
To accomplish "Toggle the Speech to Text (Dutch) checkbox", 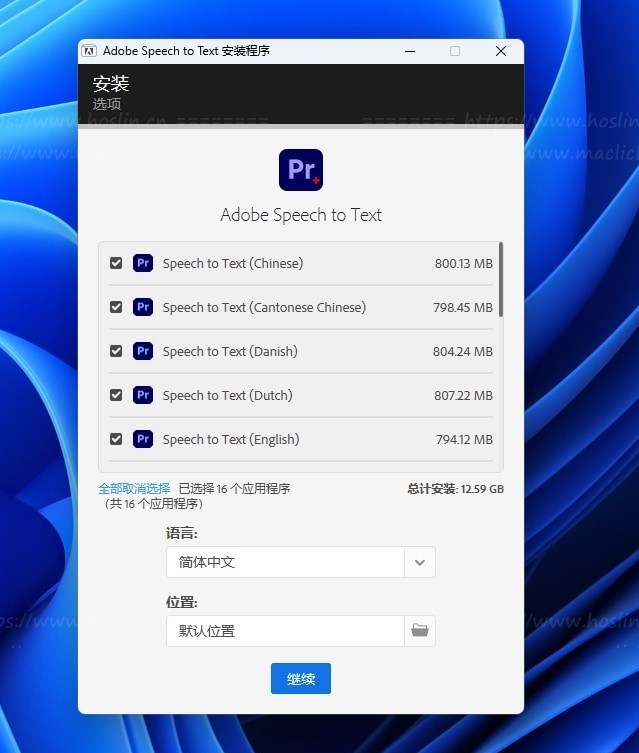I will click(x=116, y=395).
